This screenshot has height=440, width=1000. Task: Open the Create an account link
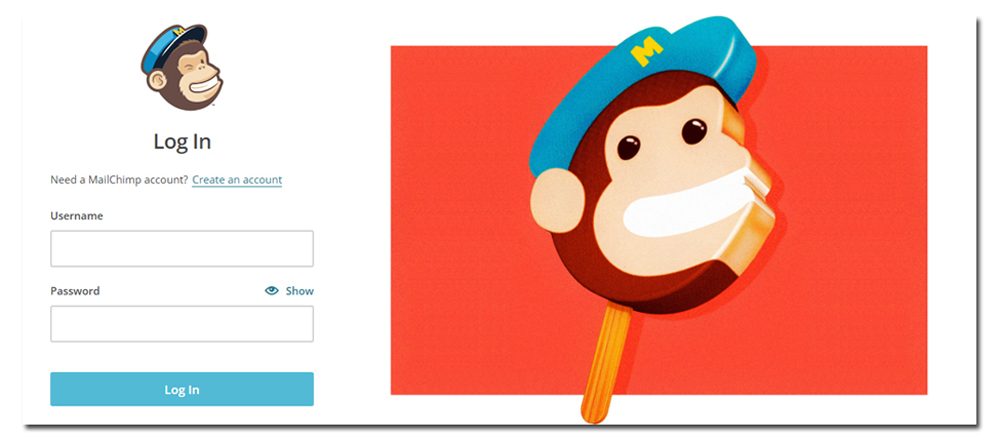click(237, 180)
